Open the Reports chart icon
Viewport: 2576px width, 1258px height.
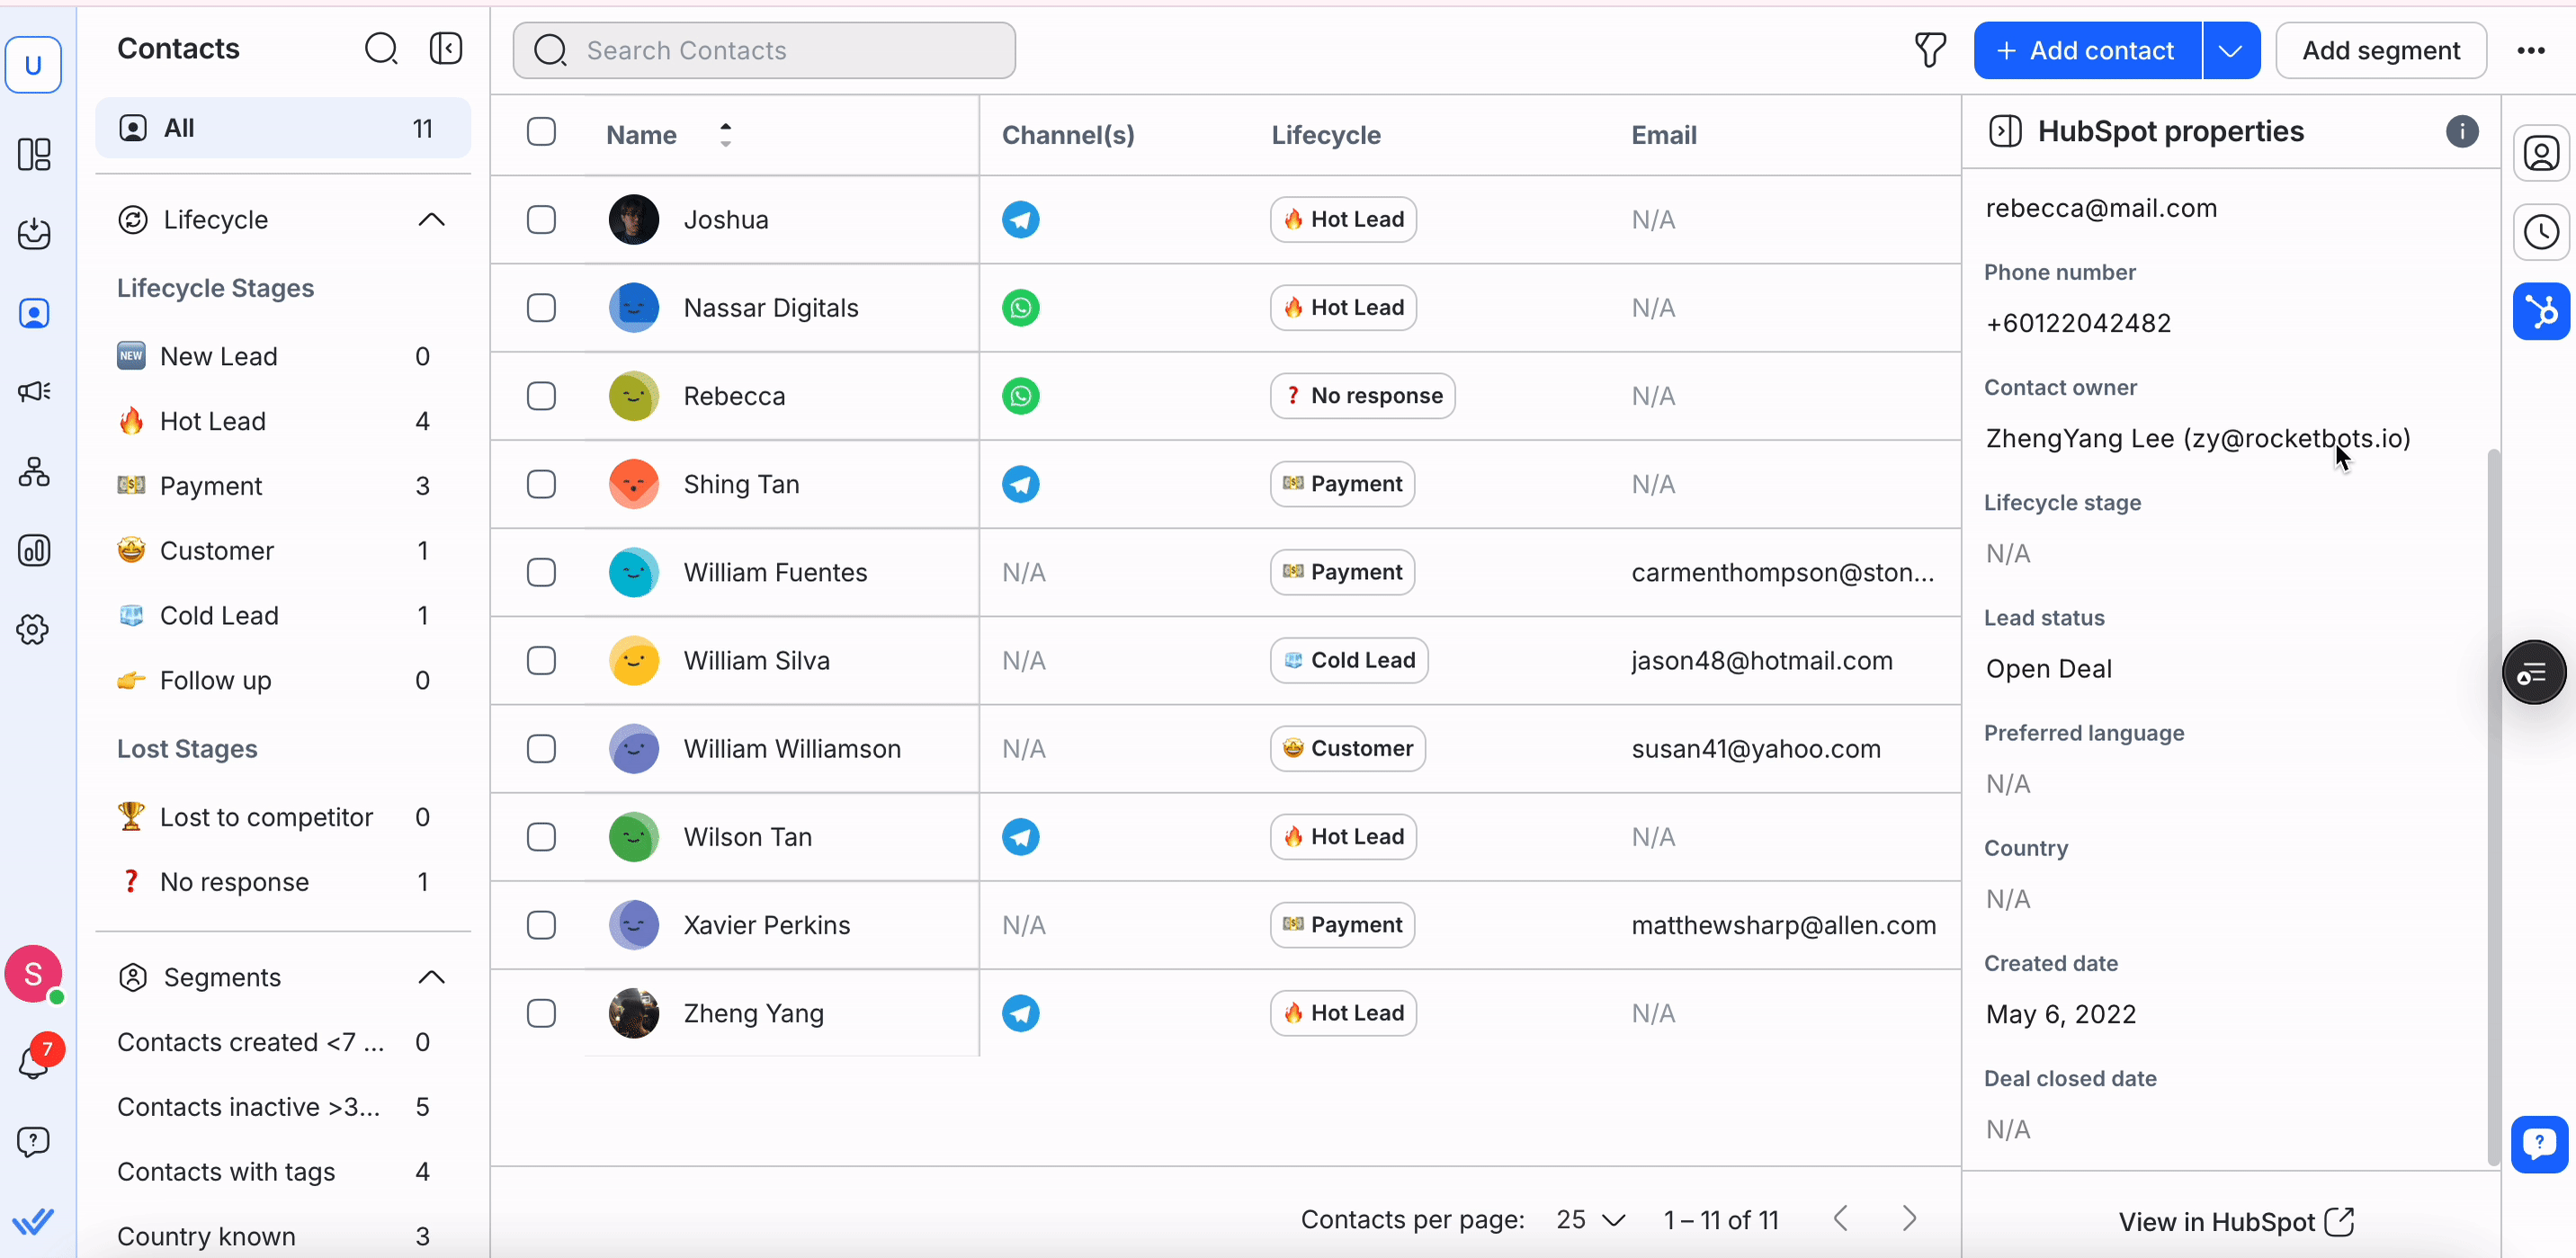[x=34, y=550]
